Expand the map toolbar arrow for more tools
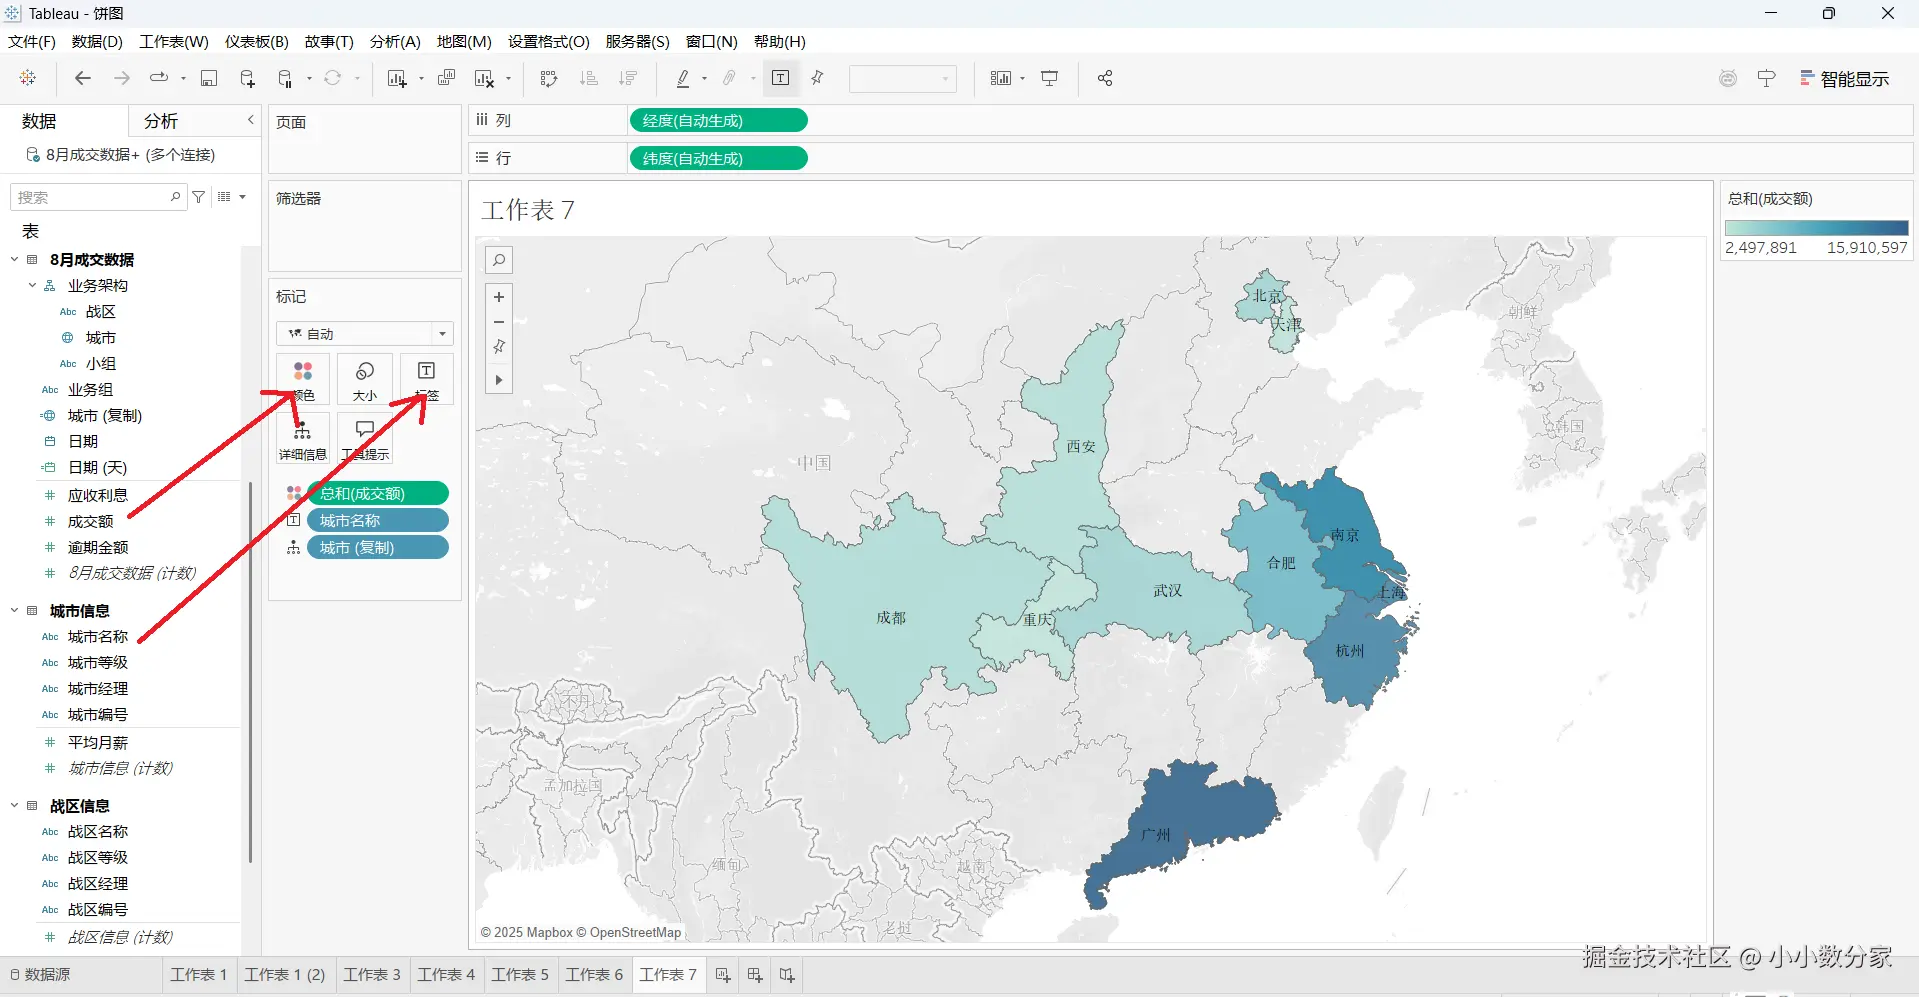This screenshot has width=1919, height=997. 499,380
